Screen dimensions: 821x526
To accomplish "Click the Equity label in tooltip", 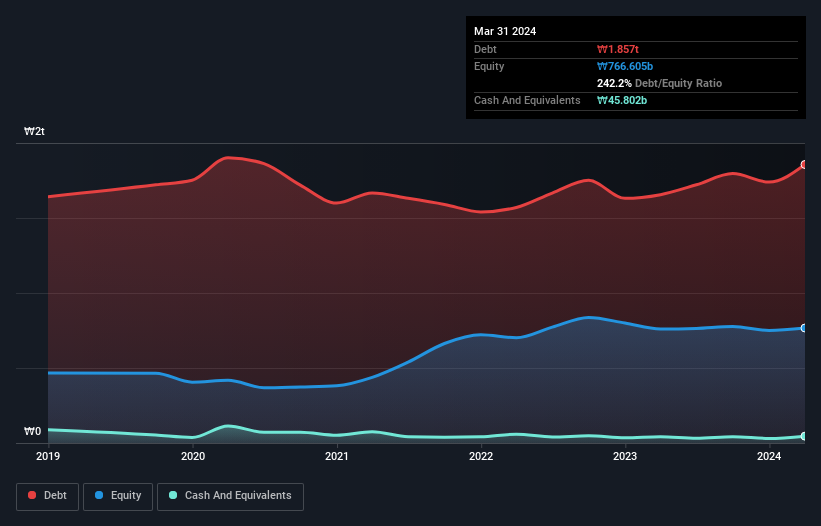I will click(x=489, y=66).
